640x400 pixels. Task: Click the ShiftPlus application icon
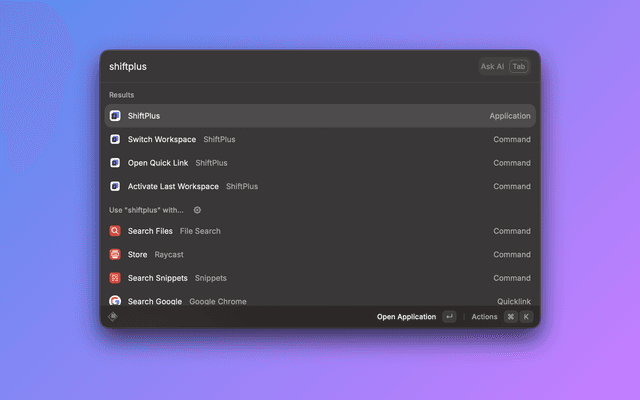[x=115, y=116]
